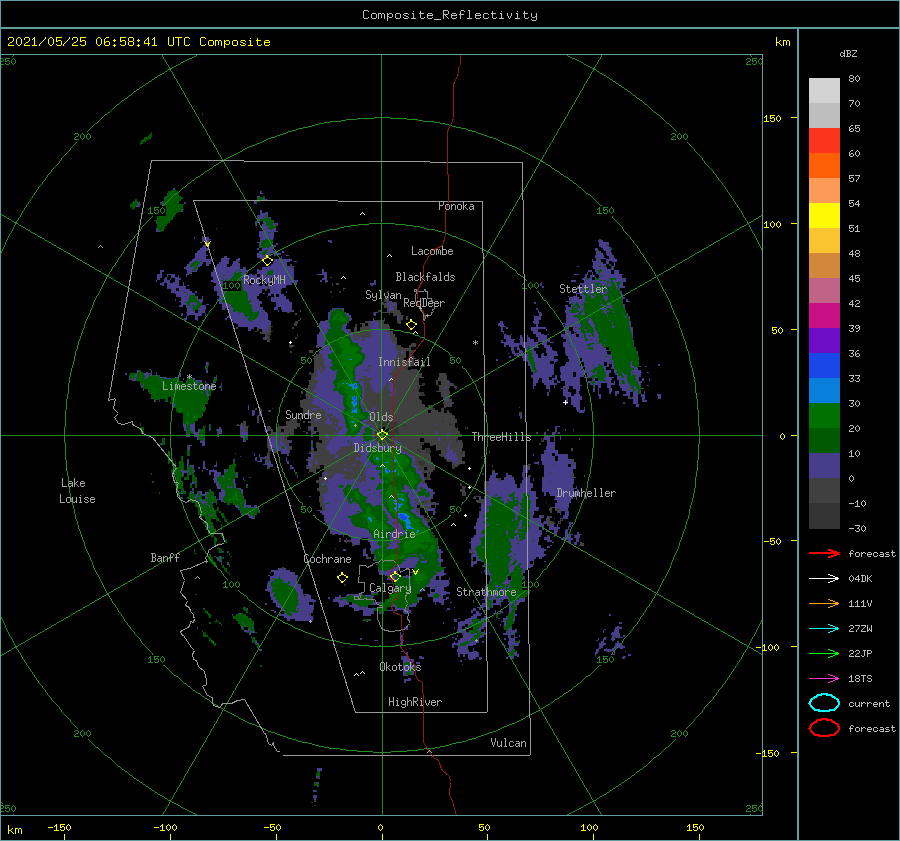Click the yellow diamond marker near RockyMH
Viewport: 900px width, 841px height.
(267, 261)
